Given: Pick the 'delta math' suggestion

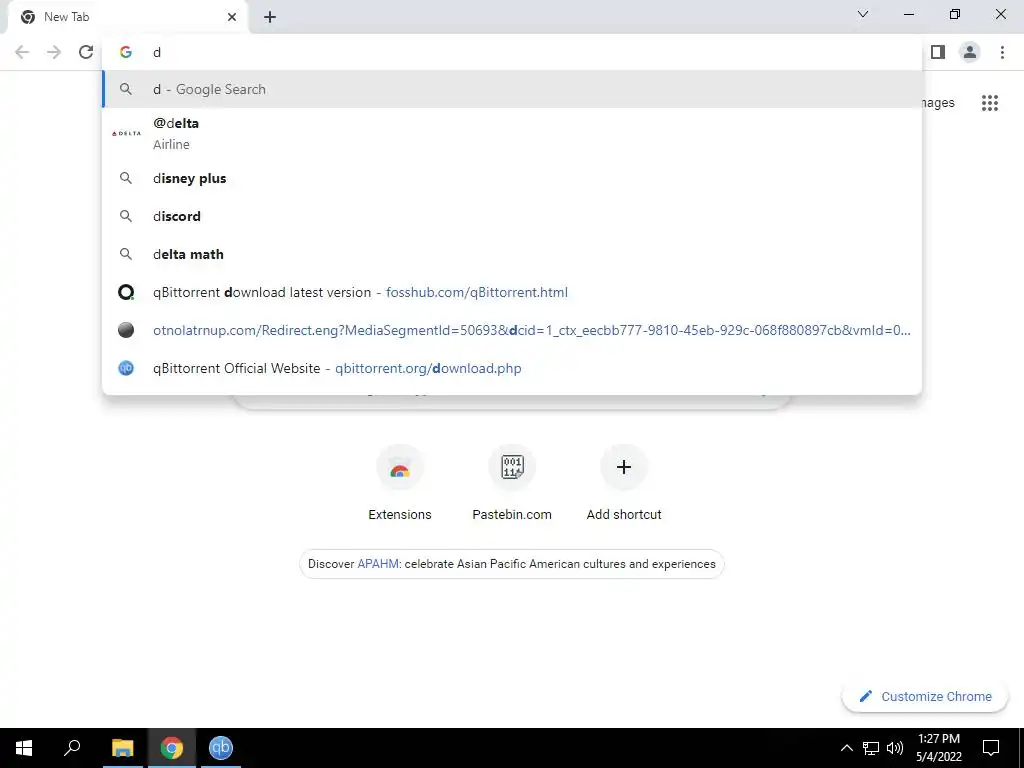Looking at the screenshot, I should (512, 254).
